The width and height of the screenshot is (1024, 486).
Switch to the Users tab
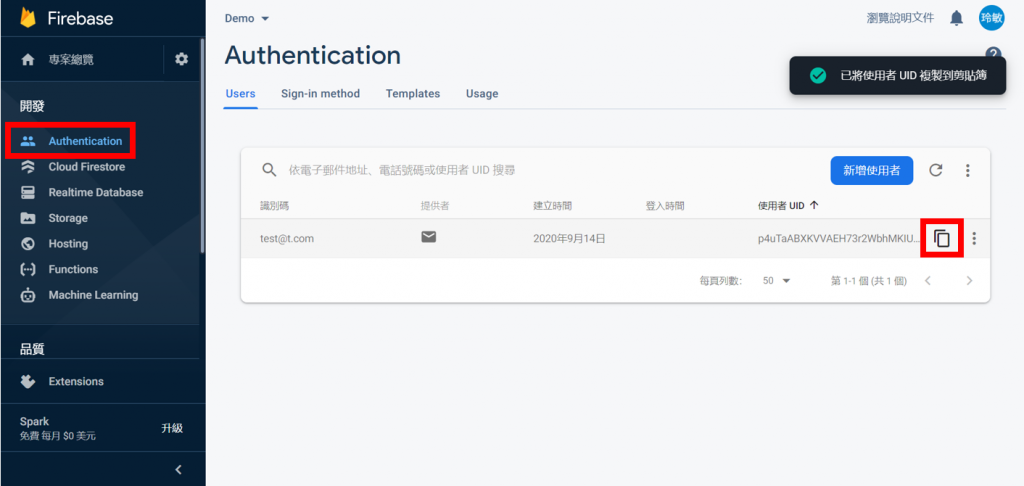tap(240, 93)
